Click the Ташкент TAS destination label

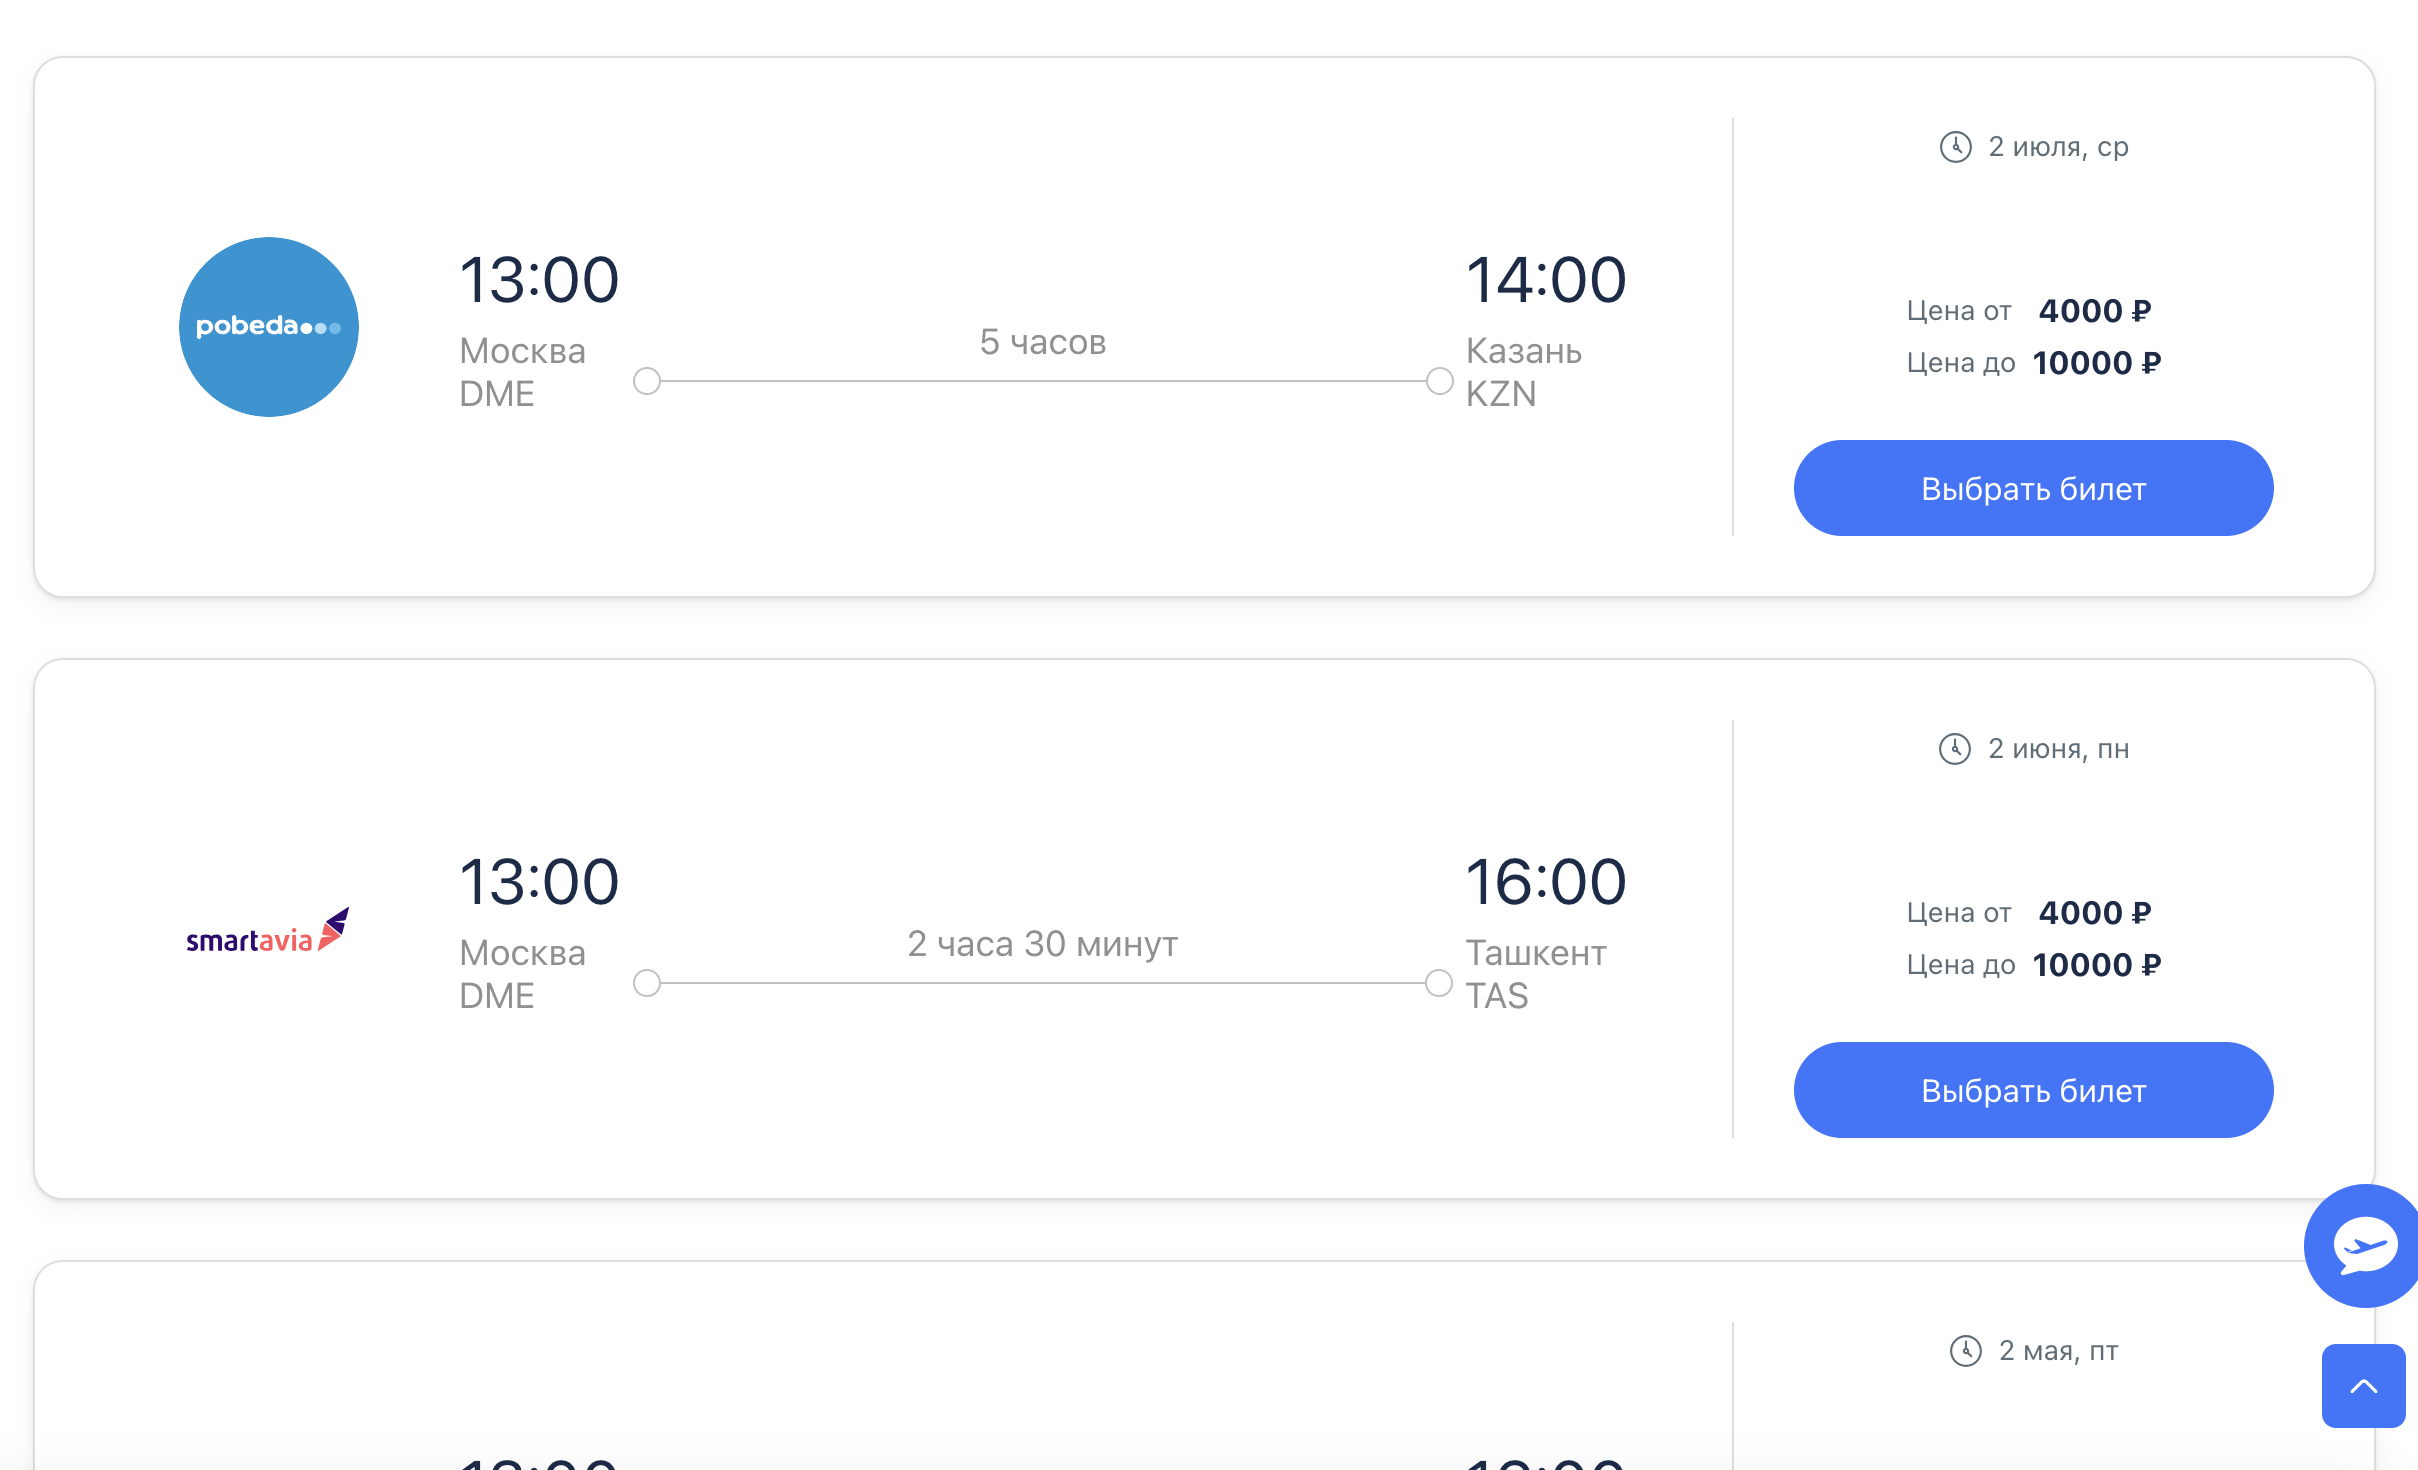click(1537, 973)
